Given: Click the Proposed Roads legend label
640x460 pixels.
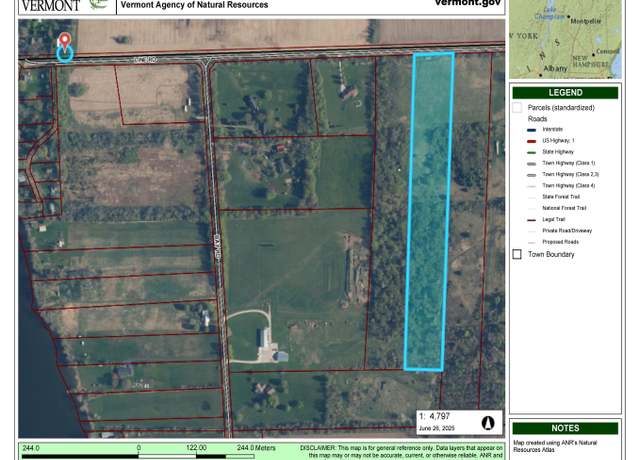Looking at the screenshot, I should 560,242.
